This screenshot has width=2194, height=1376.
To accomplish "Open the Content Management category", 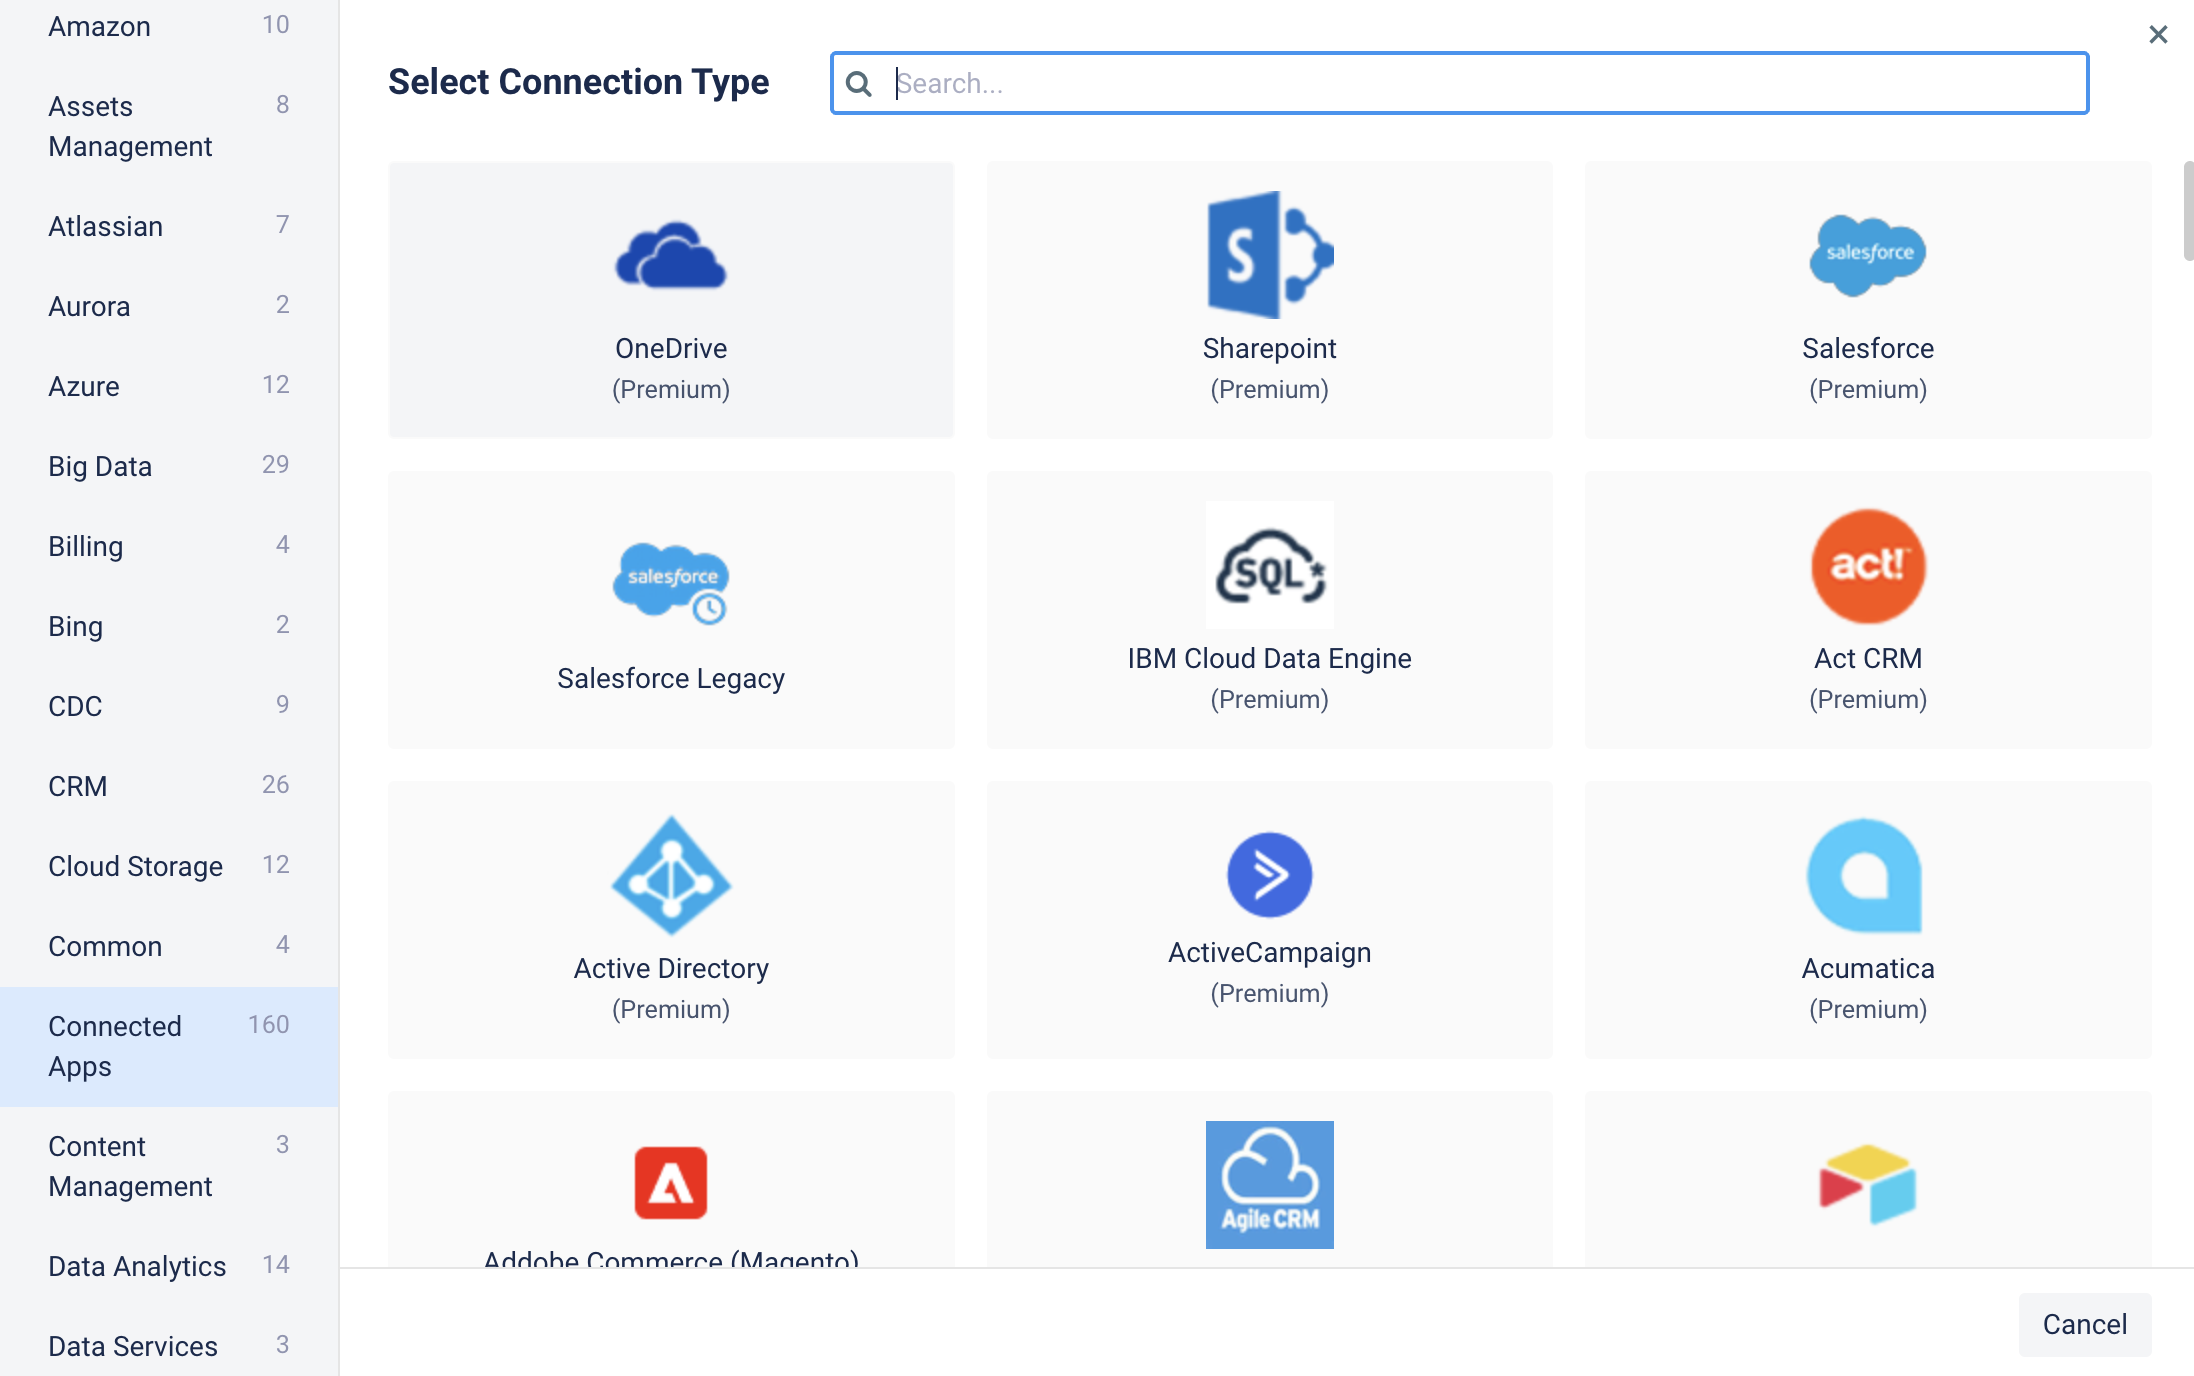I will click(x=169, y=1166).
